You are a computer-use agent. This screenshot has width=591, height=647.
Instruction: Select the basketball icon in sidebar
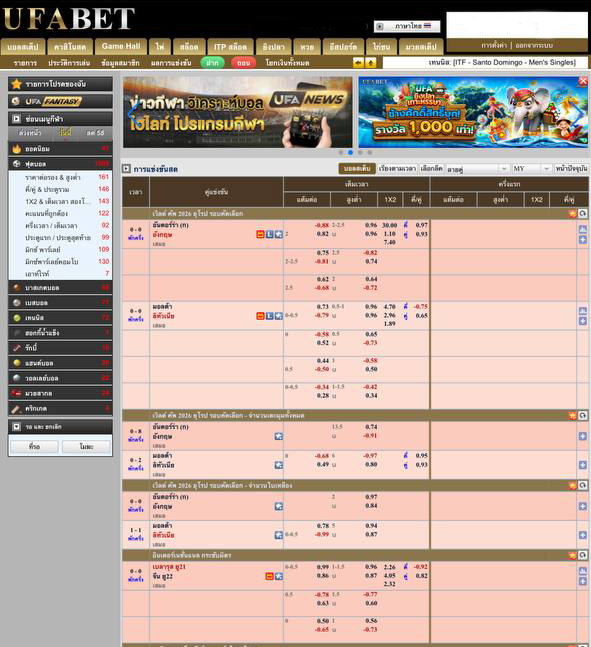(x=17, y=288)
